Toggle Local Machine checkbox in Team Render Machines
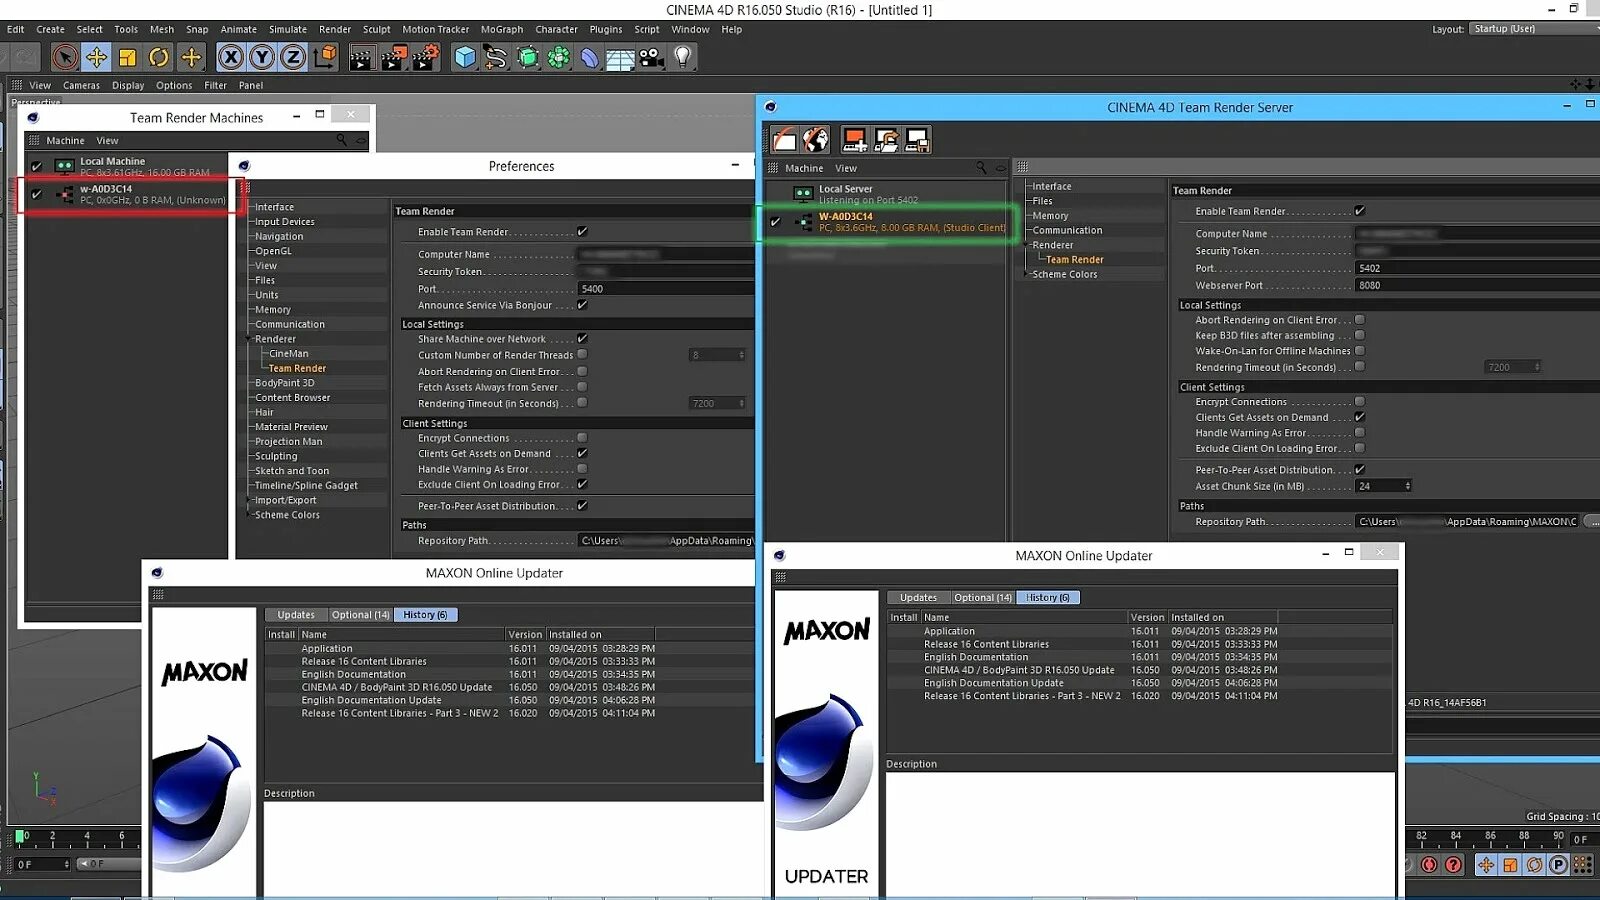Image resolution: width=1600 pixels, height=900 pixels. coord(37,166)
